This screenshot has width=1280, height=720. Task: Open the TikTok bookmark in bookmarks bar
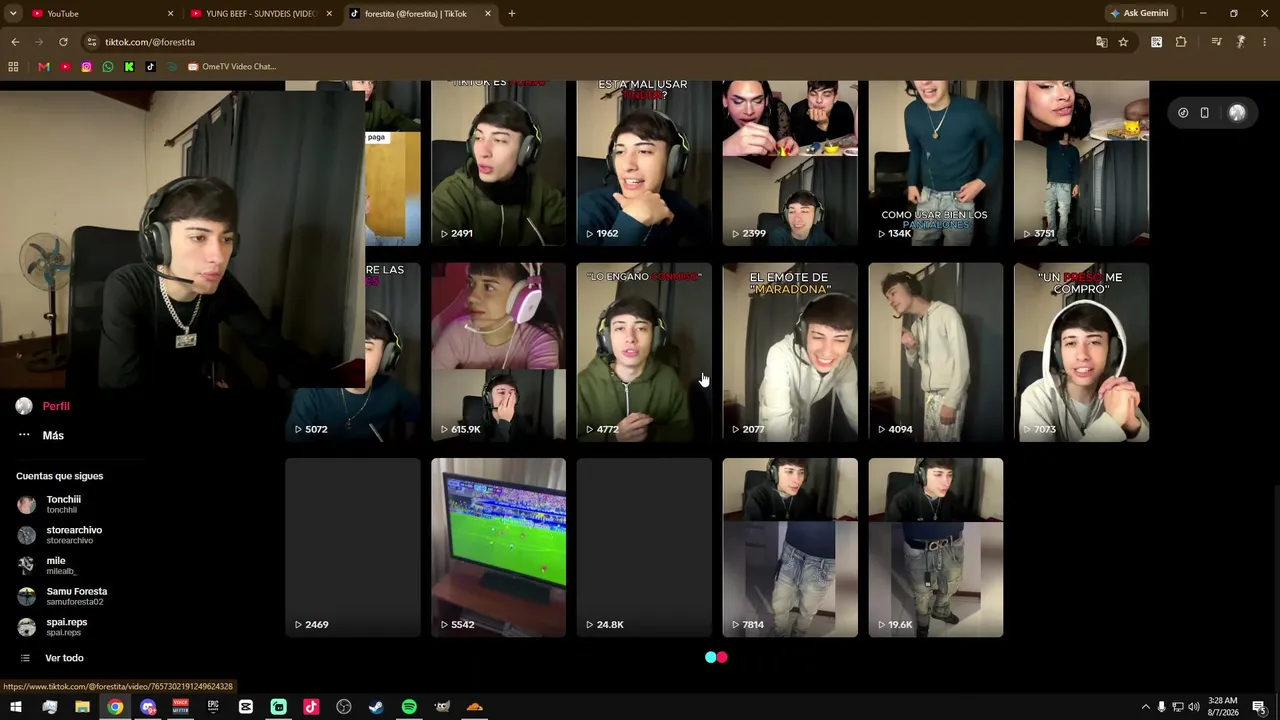click(150, 67)
